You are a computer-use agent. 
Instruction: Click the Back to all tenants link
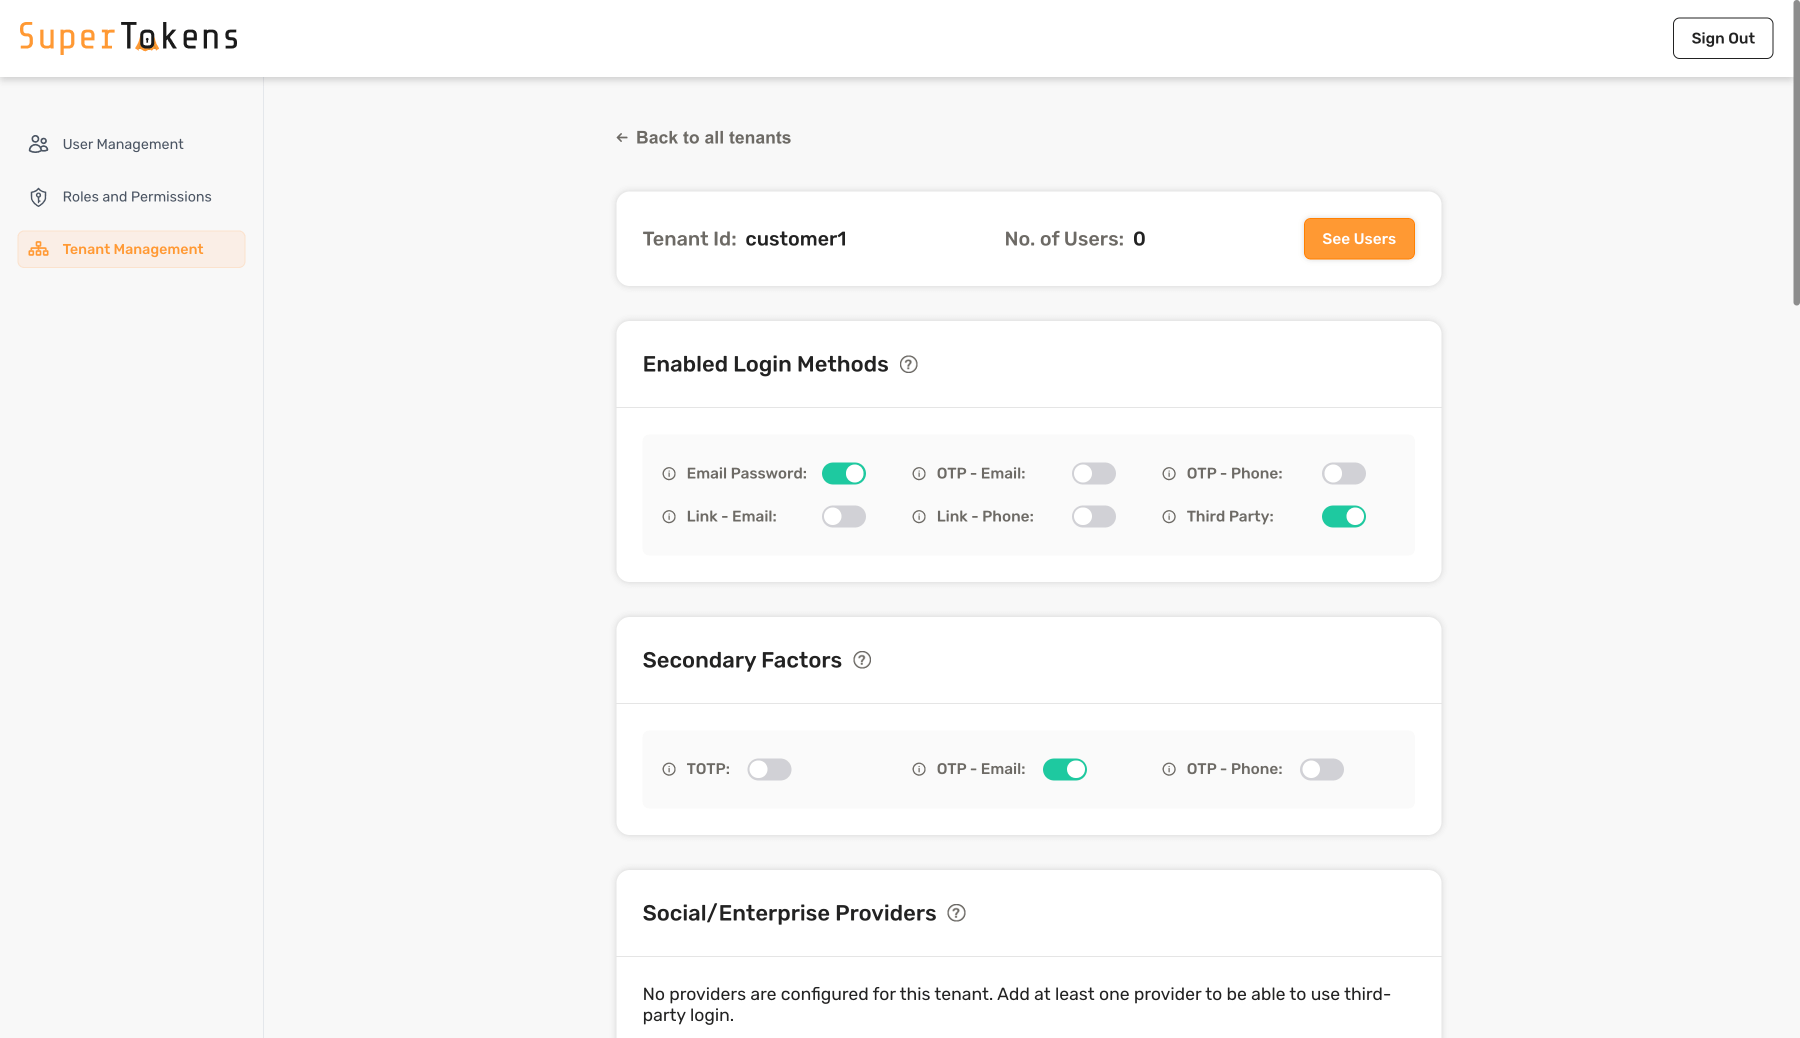(712, 137)
